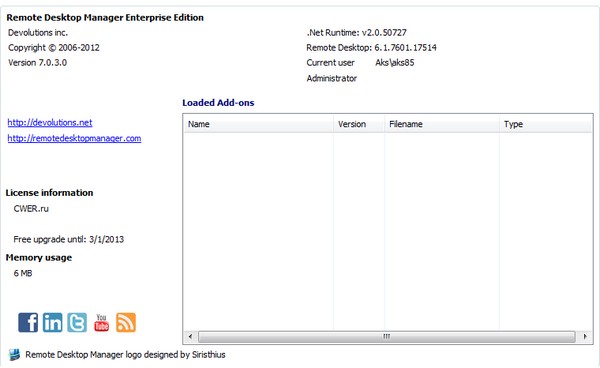Sort add-ons by Filename column

click(442, 124)
